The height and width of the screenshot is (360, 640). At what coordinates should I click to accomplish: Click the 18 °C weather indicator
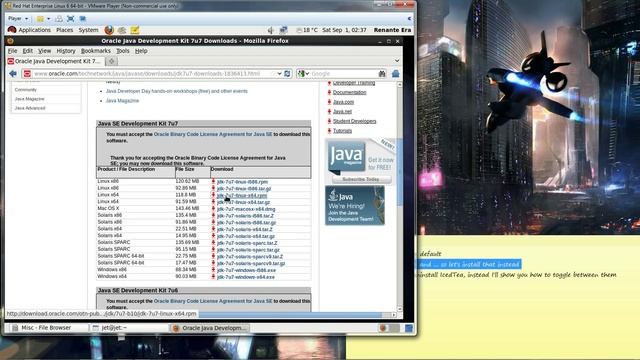pos(307,30)
